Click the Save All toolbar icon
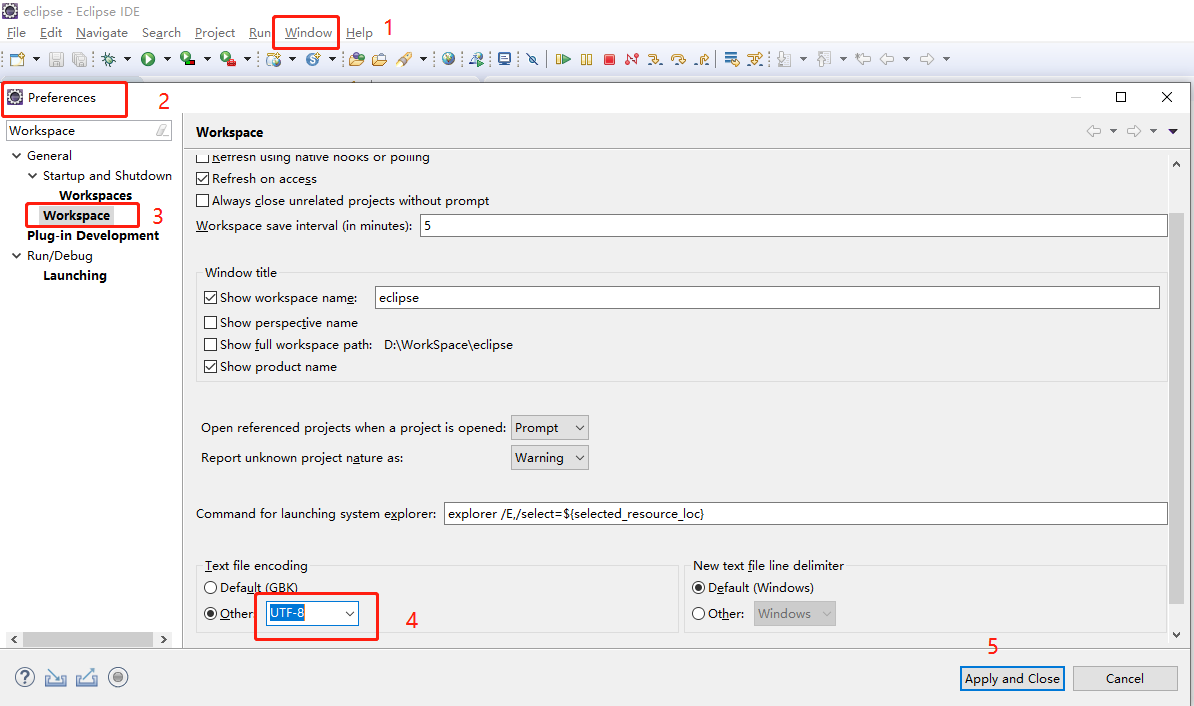The width and height of the screenshot is (1194, 706). pyautogui.click(x=79, y=59)
